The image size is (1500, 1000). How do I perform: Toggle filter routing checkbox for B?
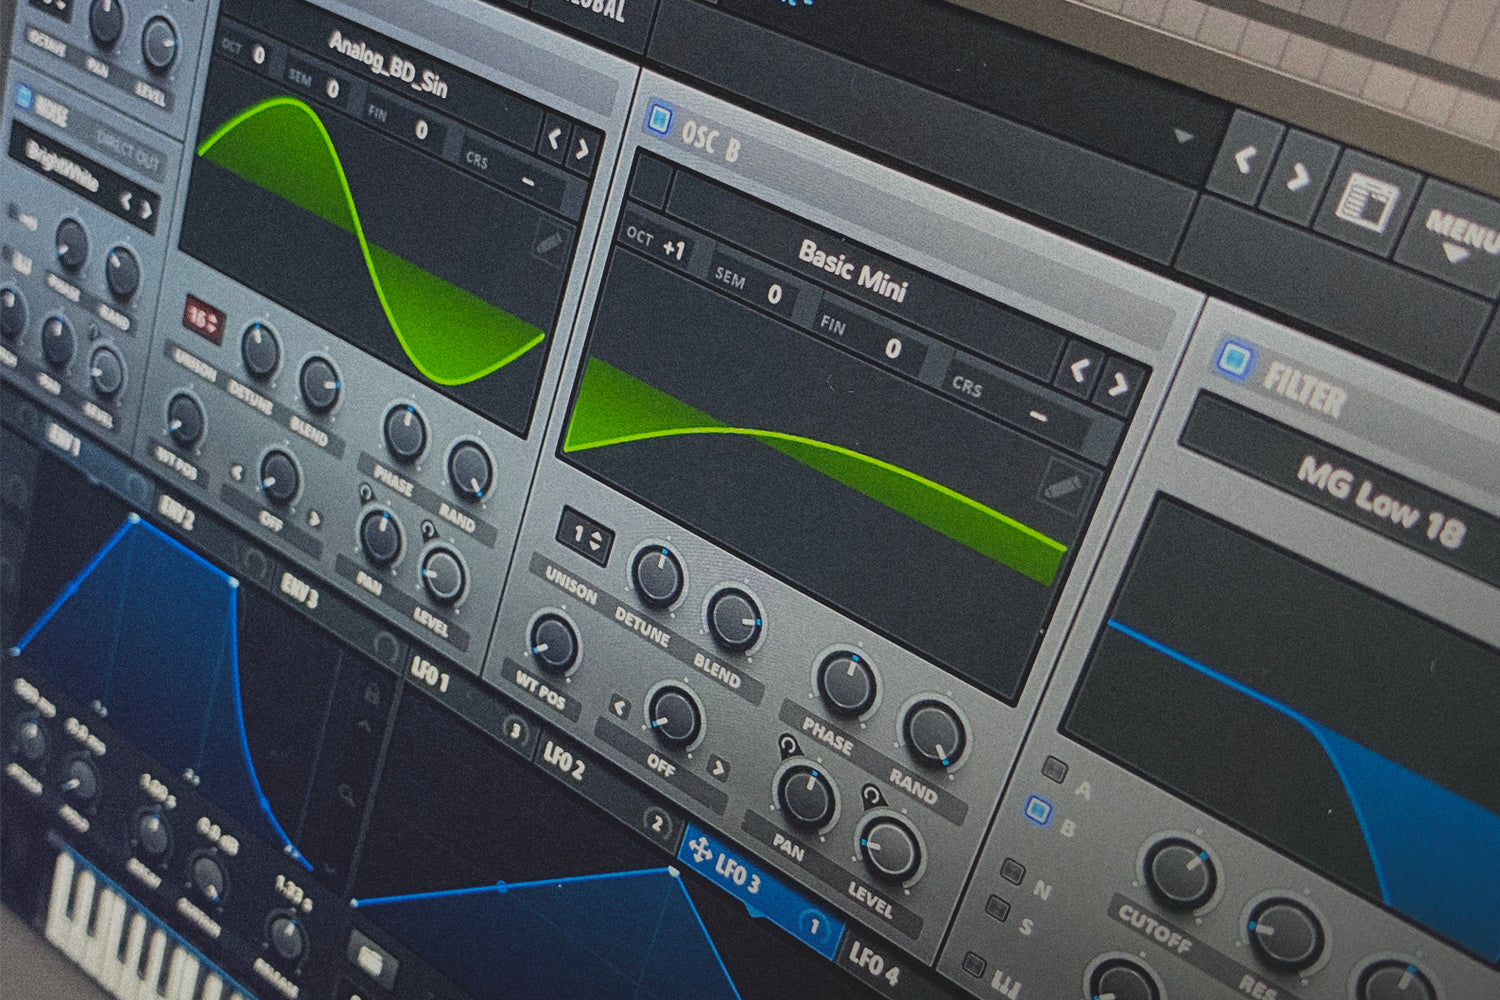click(1038, 807)
